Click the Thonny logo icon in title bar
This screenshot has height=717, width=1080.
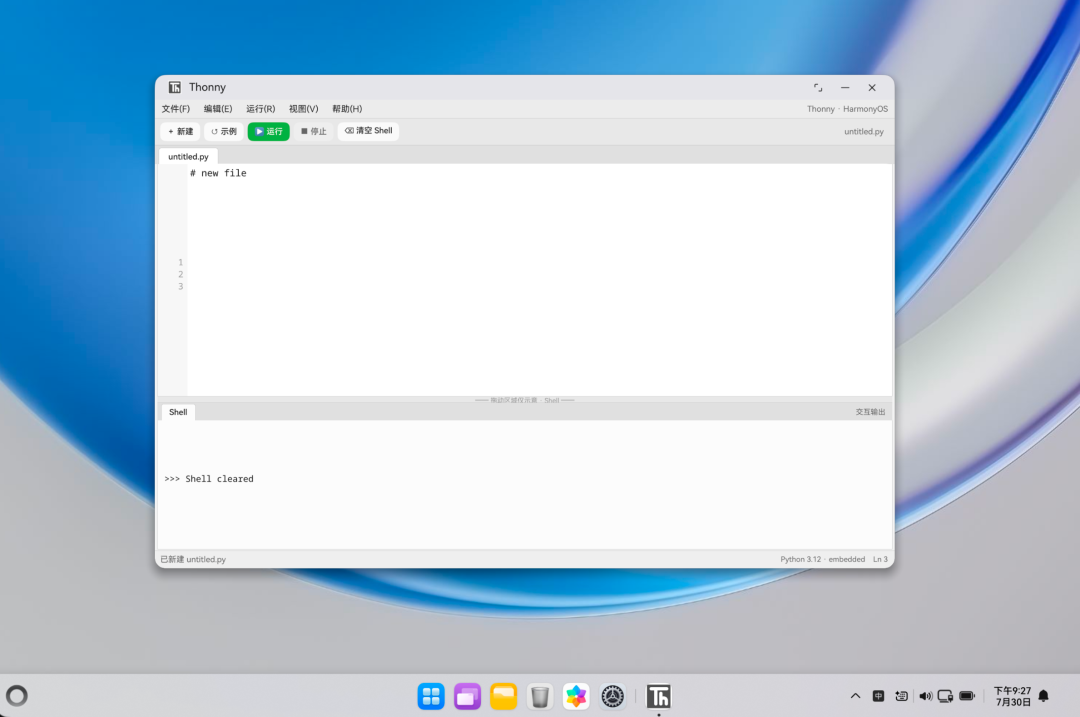[x=175, y=87]
